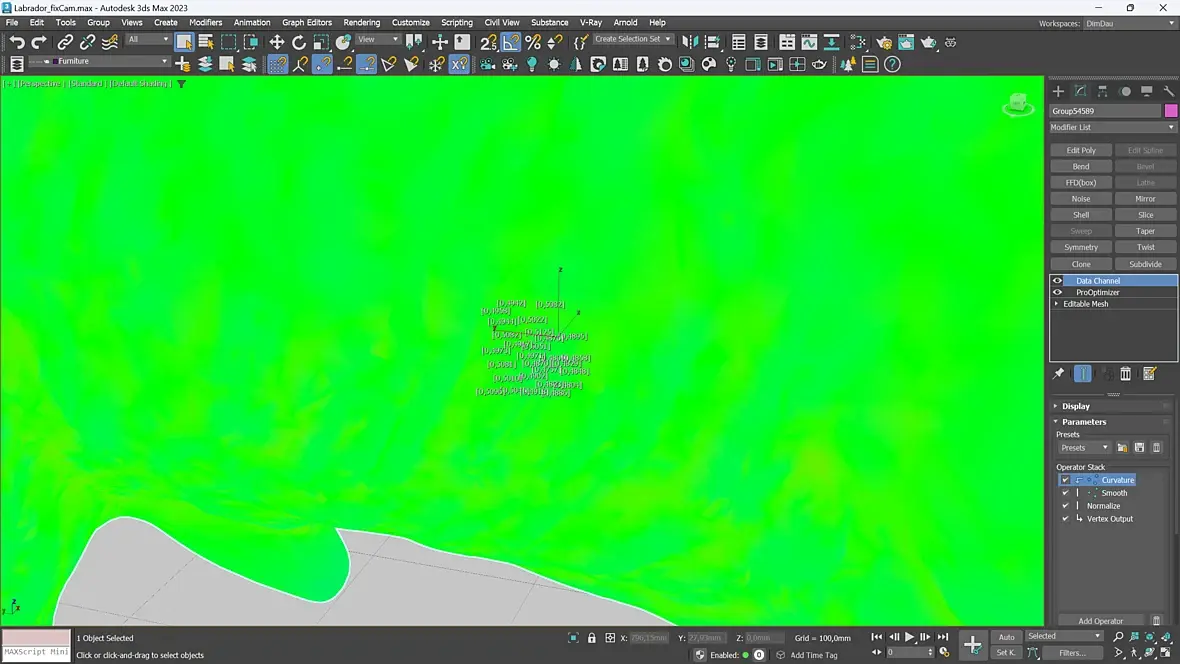Click the FFD(box) modifier button

pos(1081,183)
